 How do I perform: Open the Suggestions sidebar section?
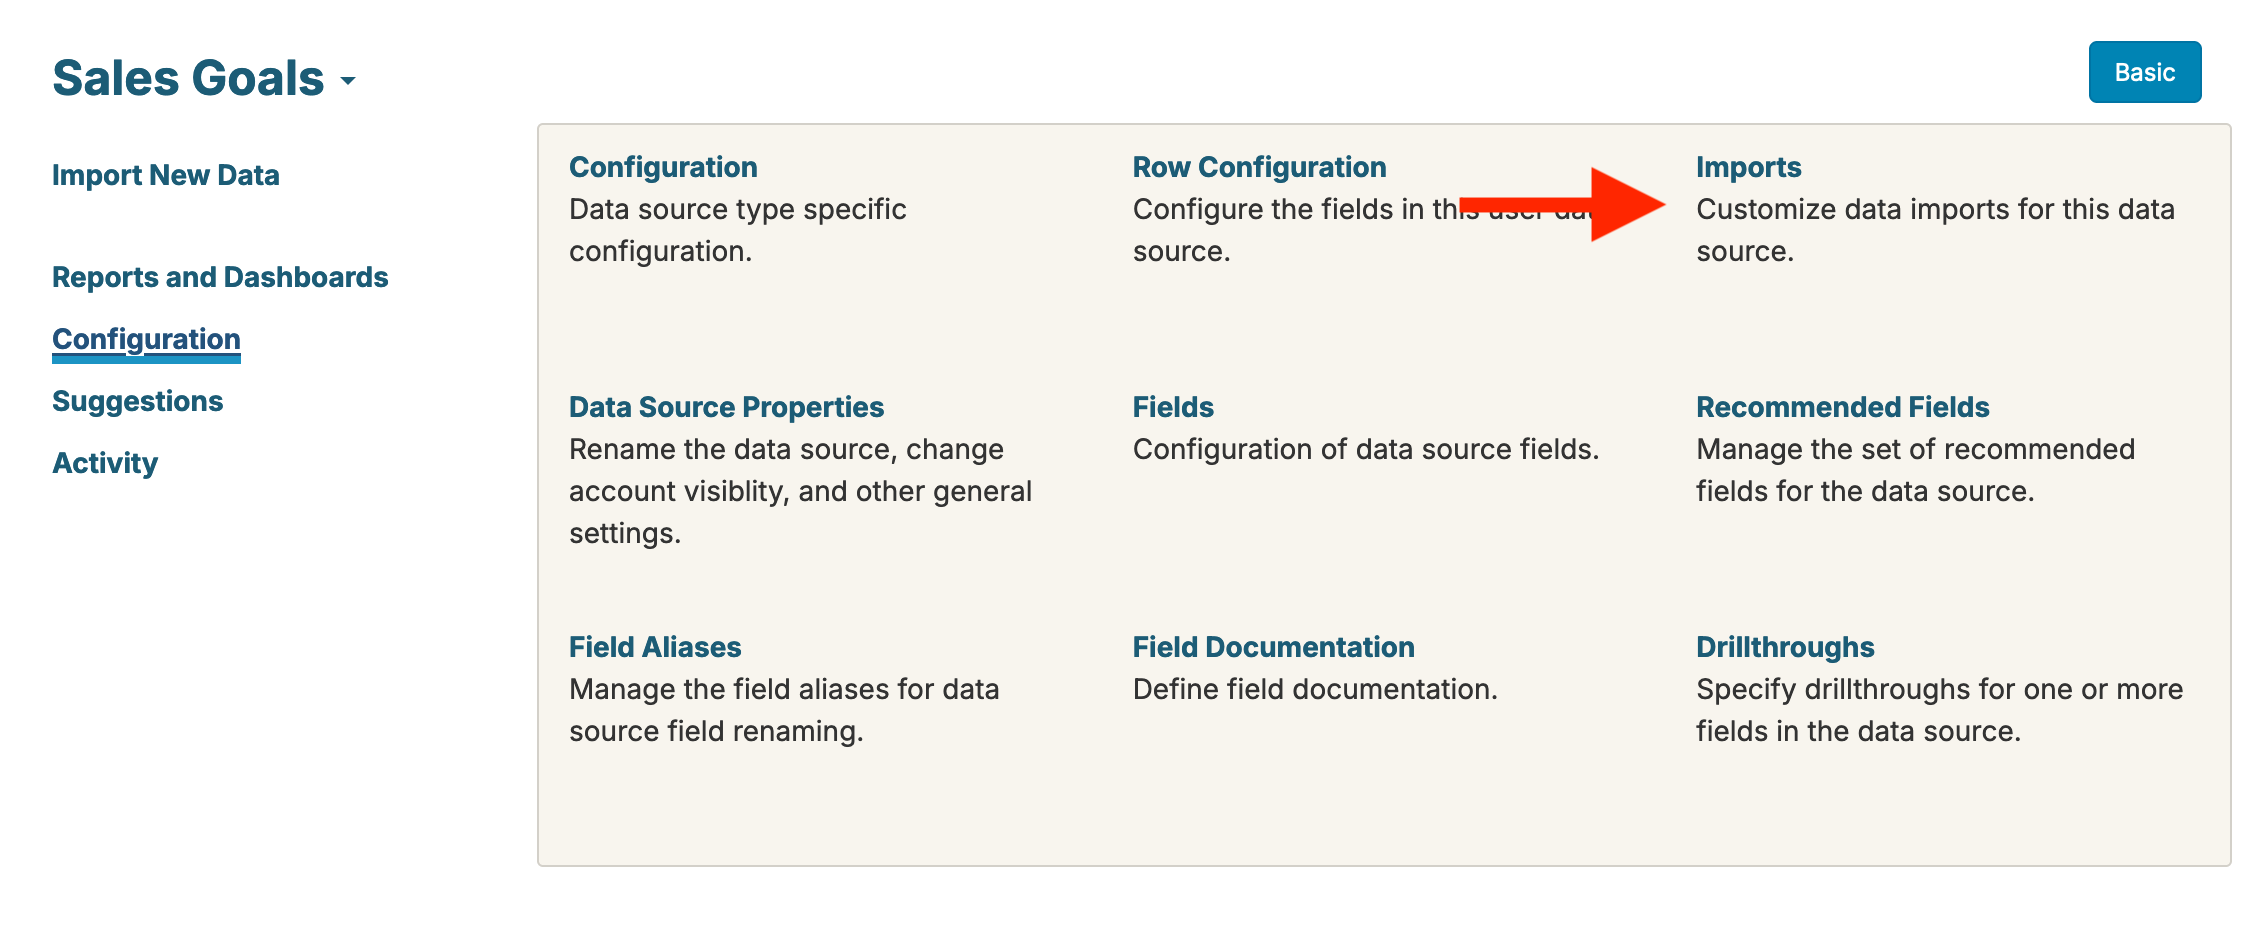tap(137, 401)
